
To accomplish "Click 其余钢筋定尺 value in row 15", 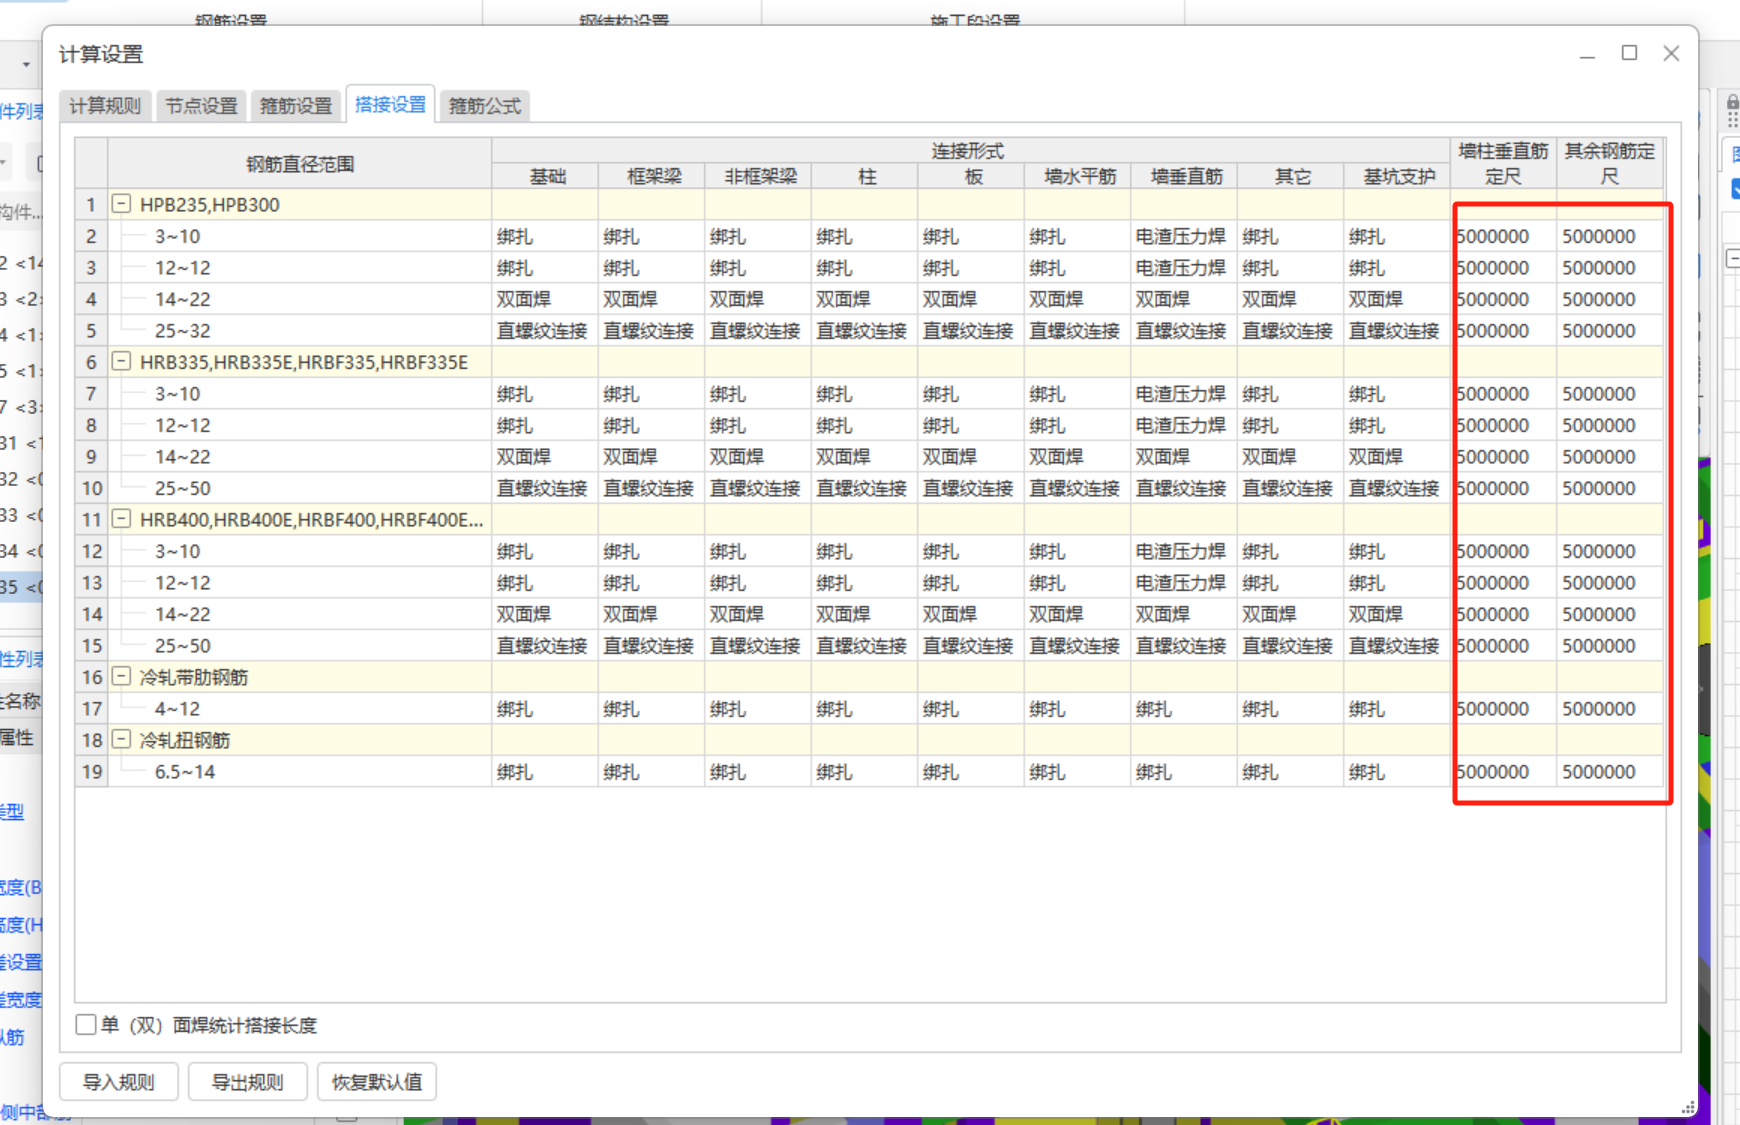I will click(x=1610, y=645).
